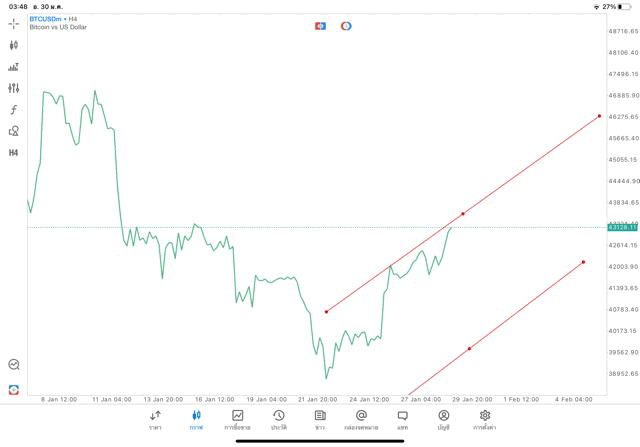Viewport: 640px width, 447px height.
Task: Open the แชท (Chat) tab
Action: pos(402,419)
